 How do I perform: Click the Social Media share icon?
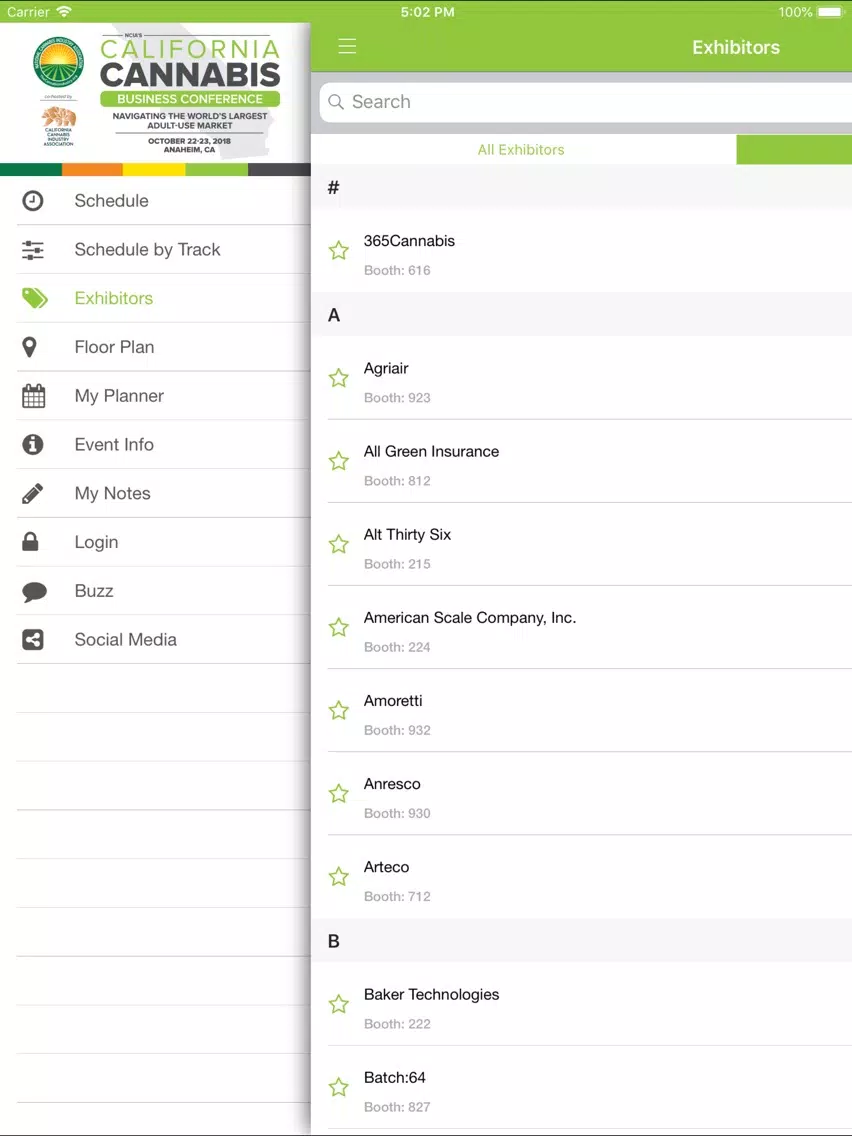33,640
